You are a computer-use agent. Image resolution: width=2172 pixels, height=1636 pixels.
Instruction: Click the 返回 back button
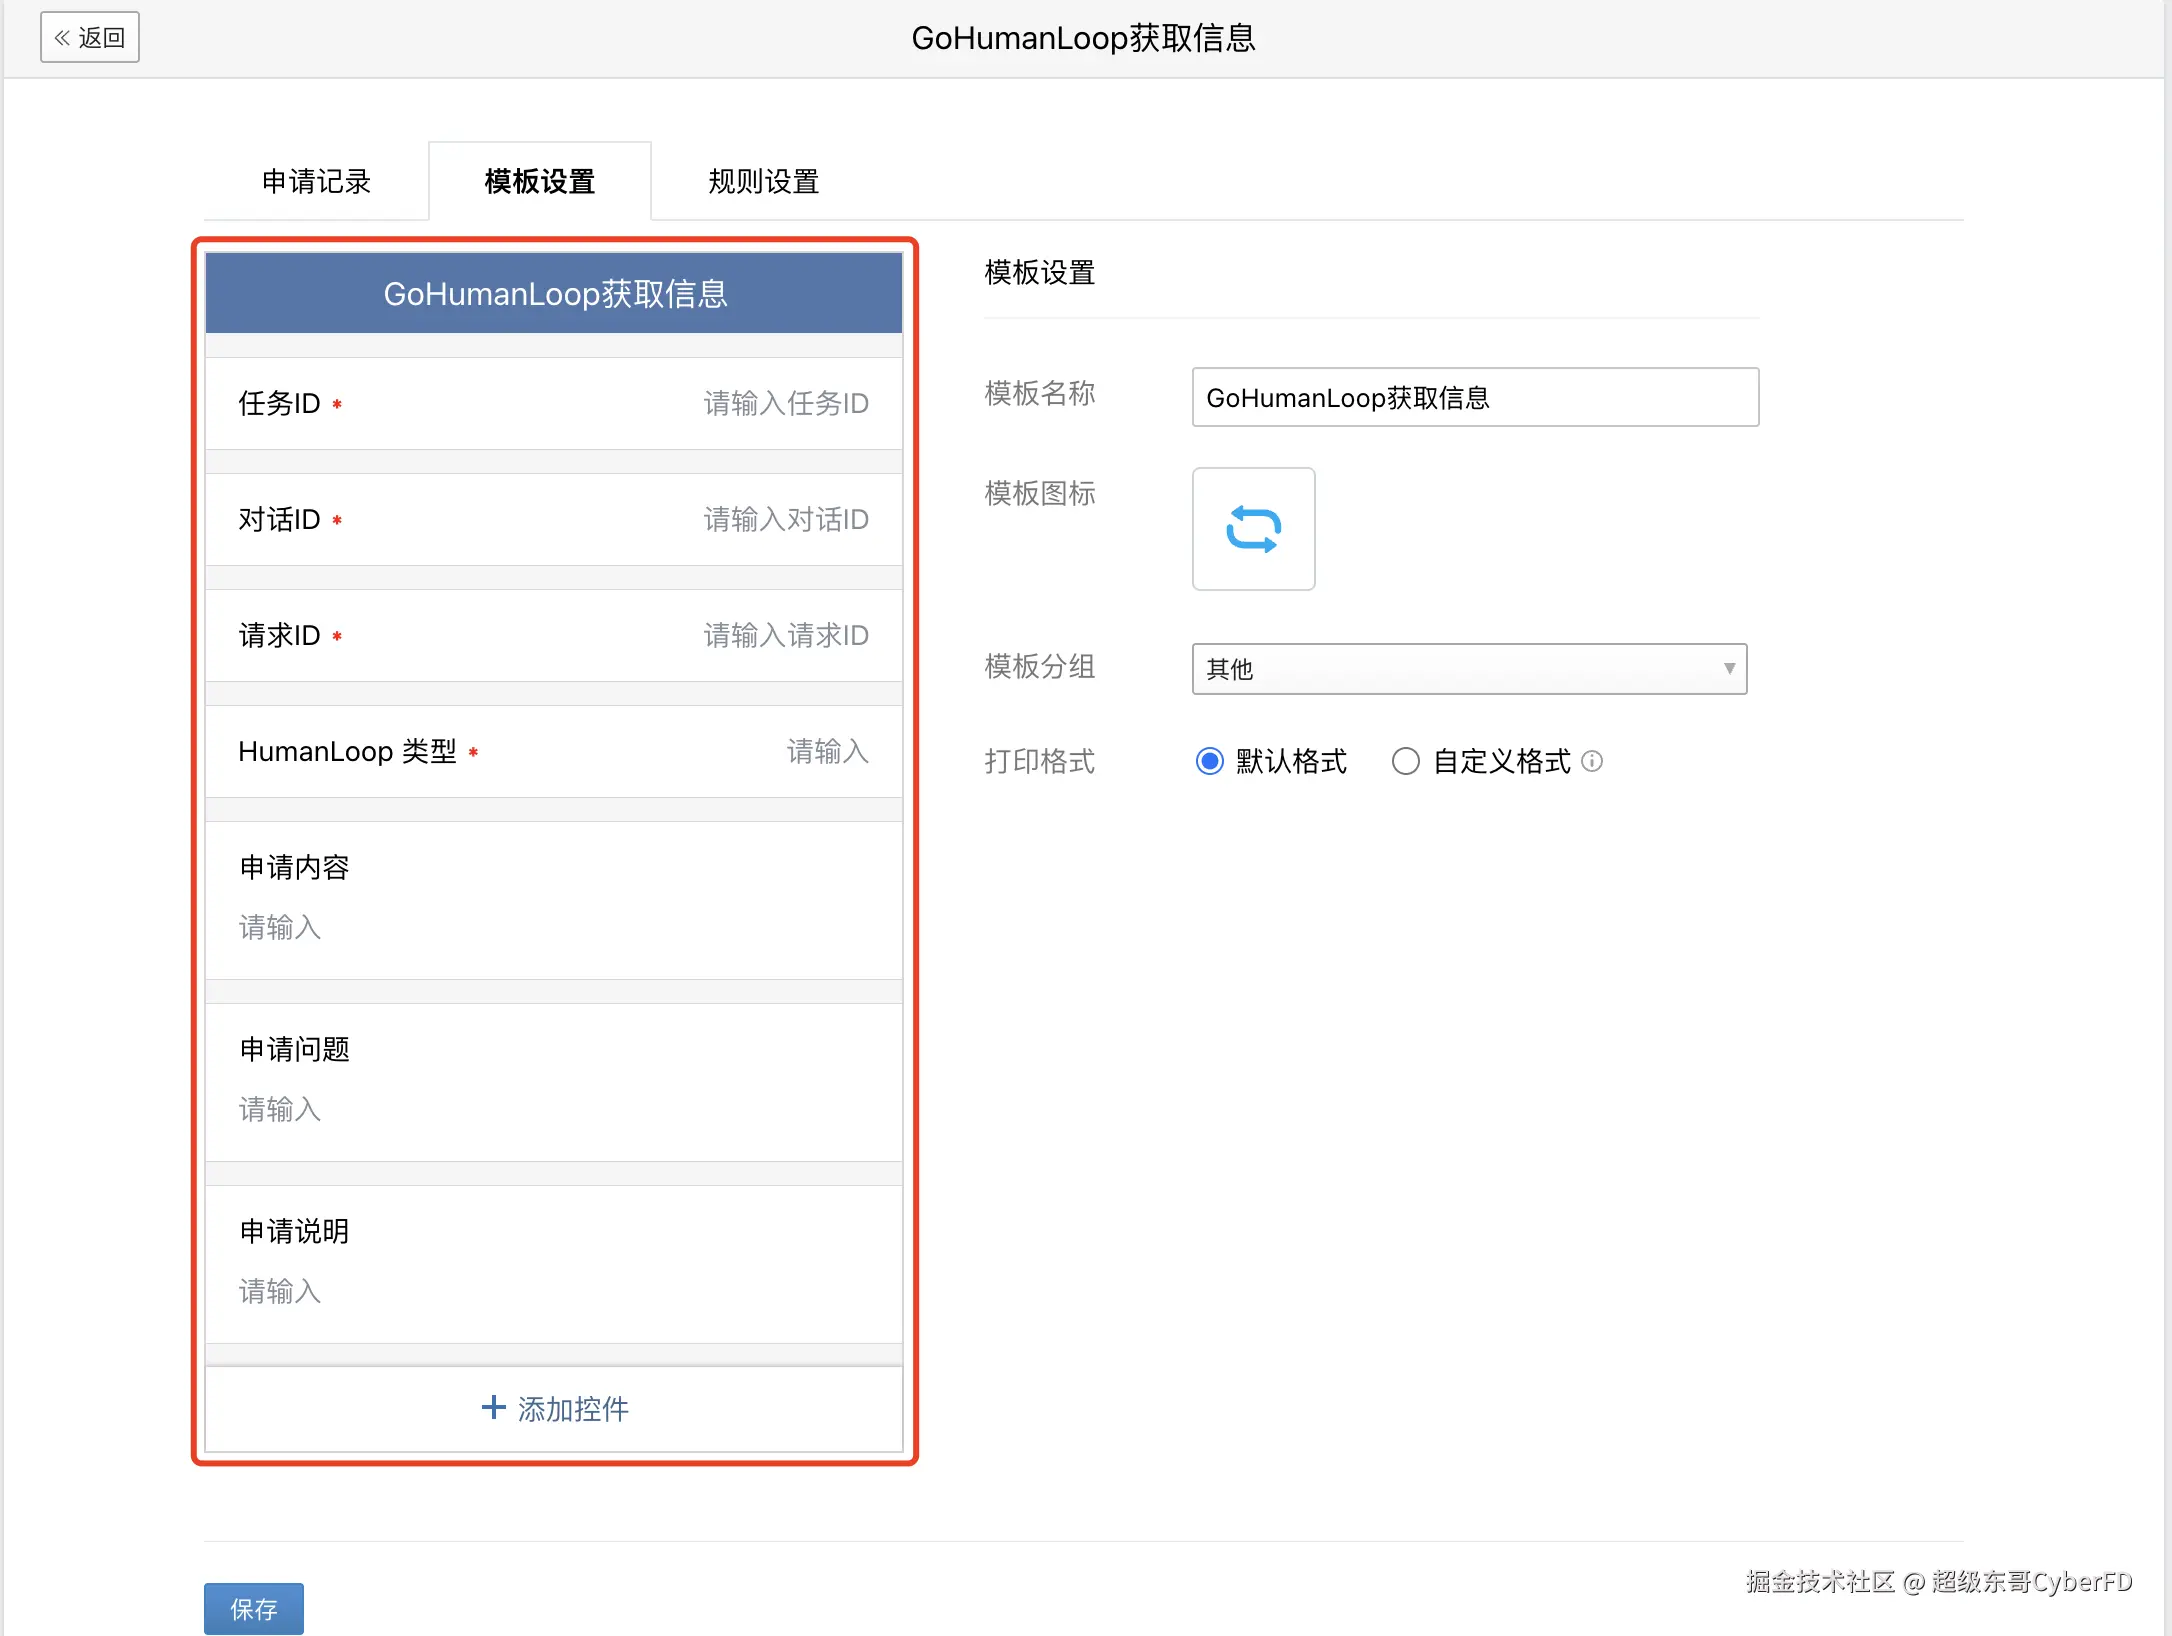(90, 38)
